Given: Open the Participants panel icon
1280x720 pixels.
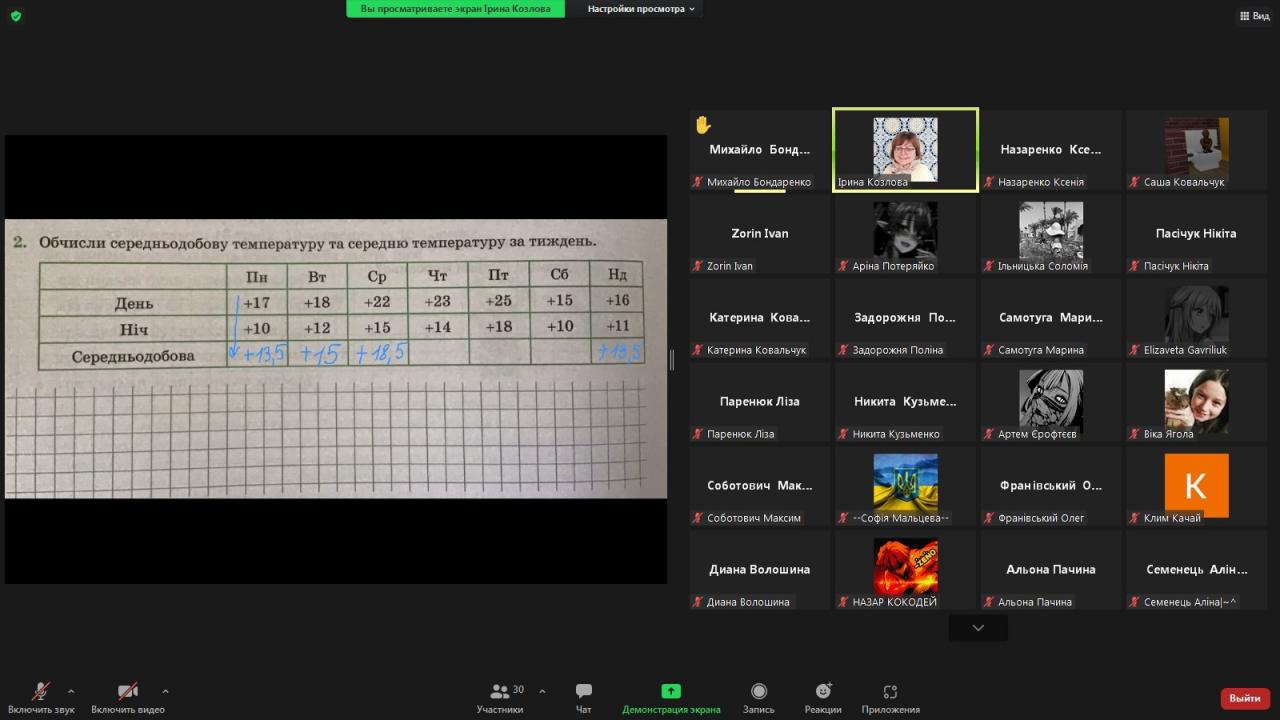Looking at the screenshot, I should click(x=499, y=692).
